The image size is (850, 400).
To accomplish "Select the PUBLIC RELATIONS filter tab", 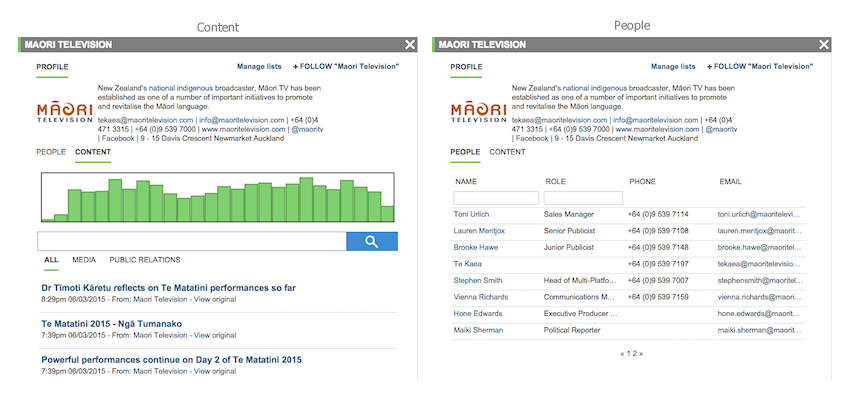I will pyautogui.click(x=145, y=260).
